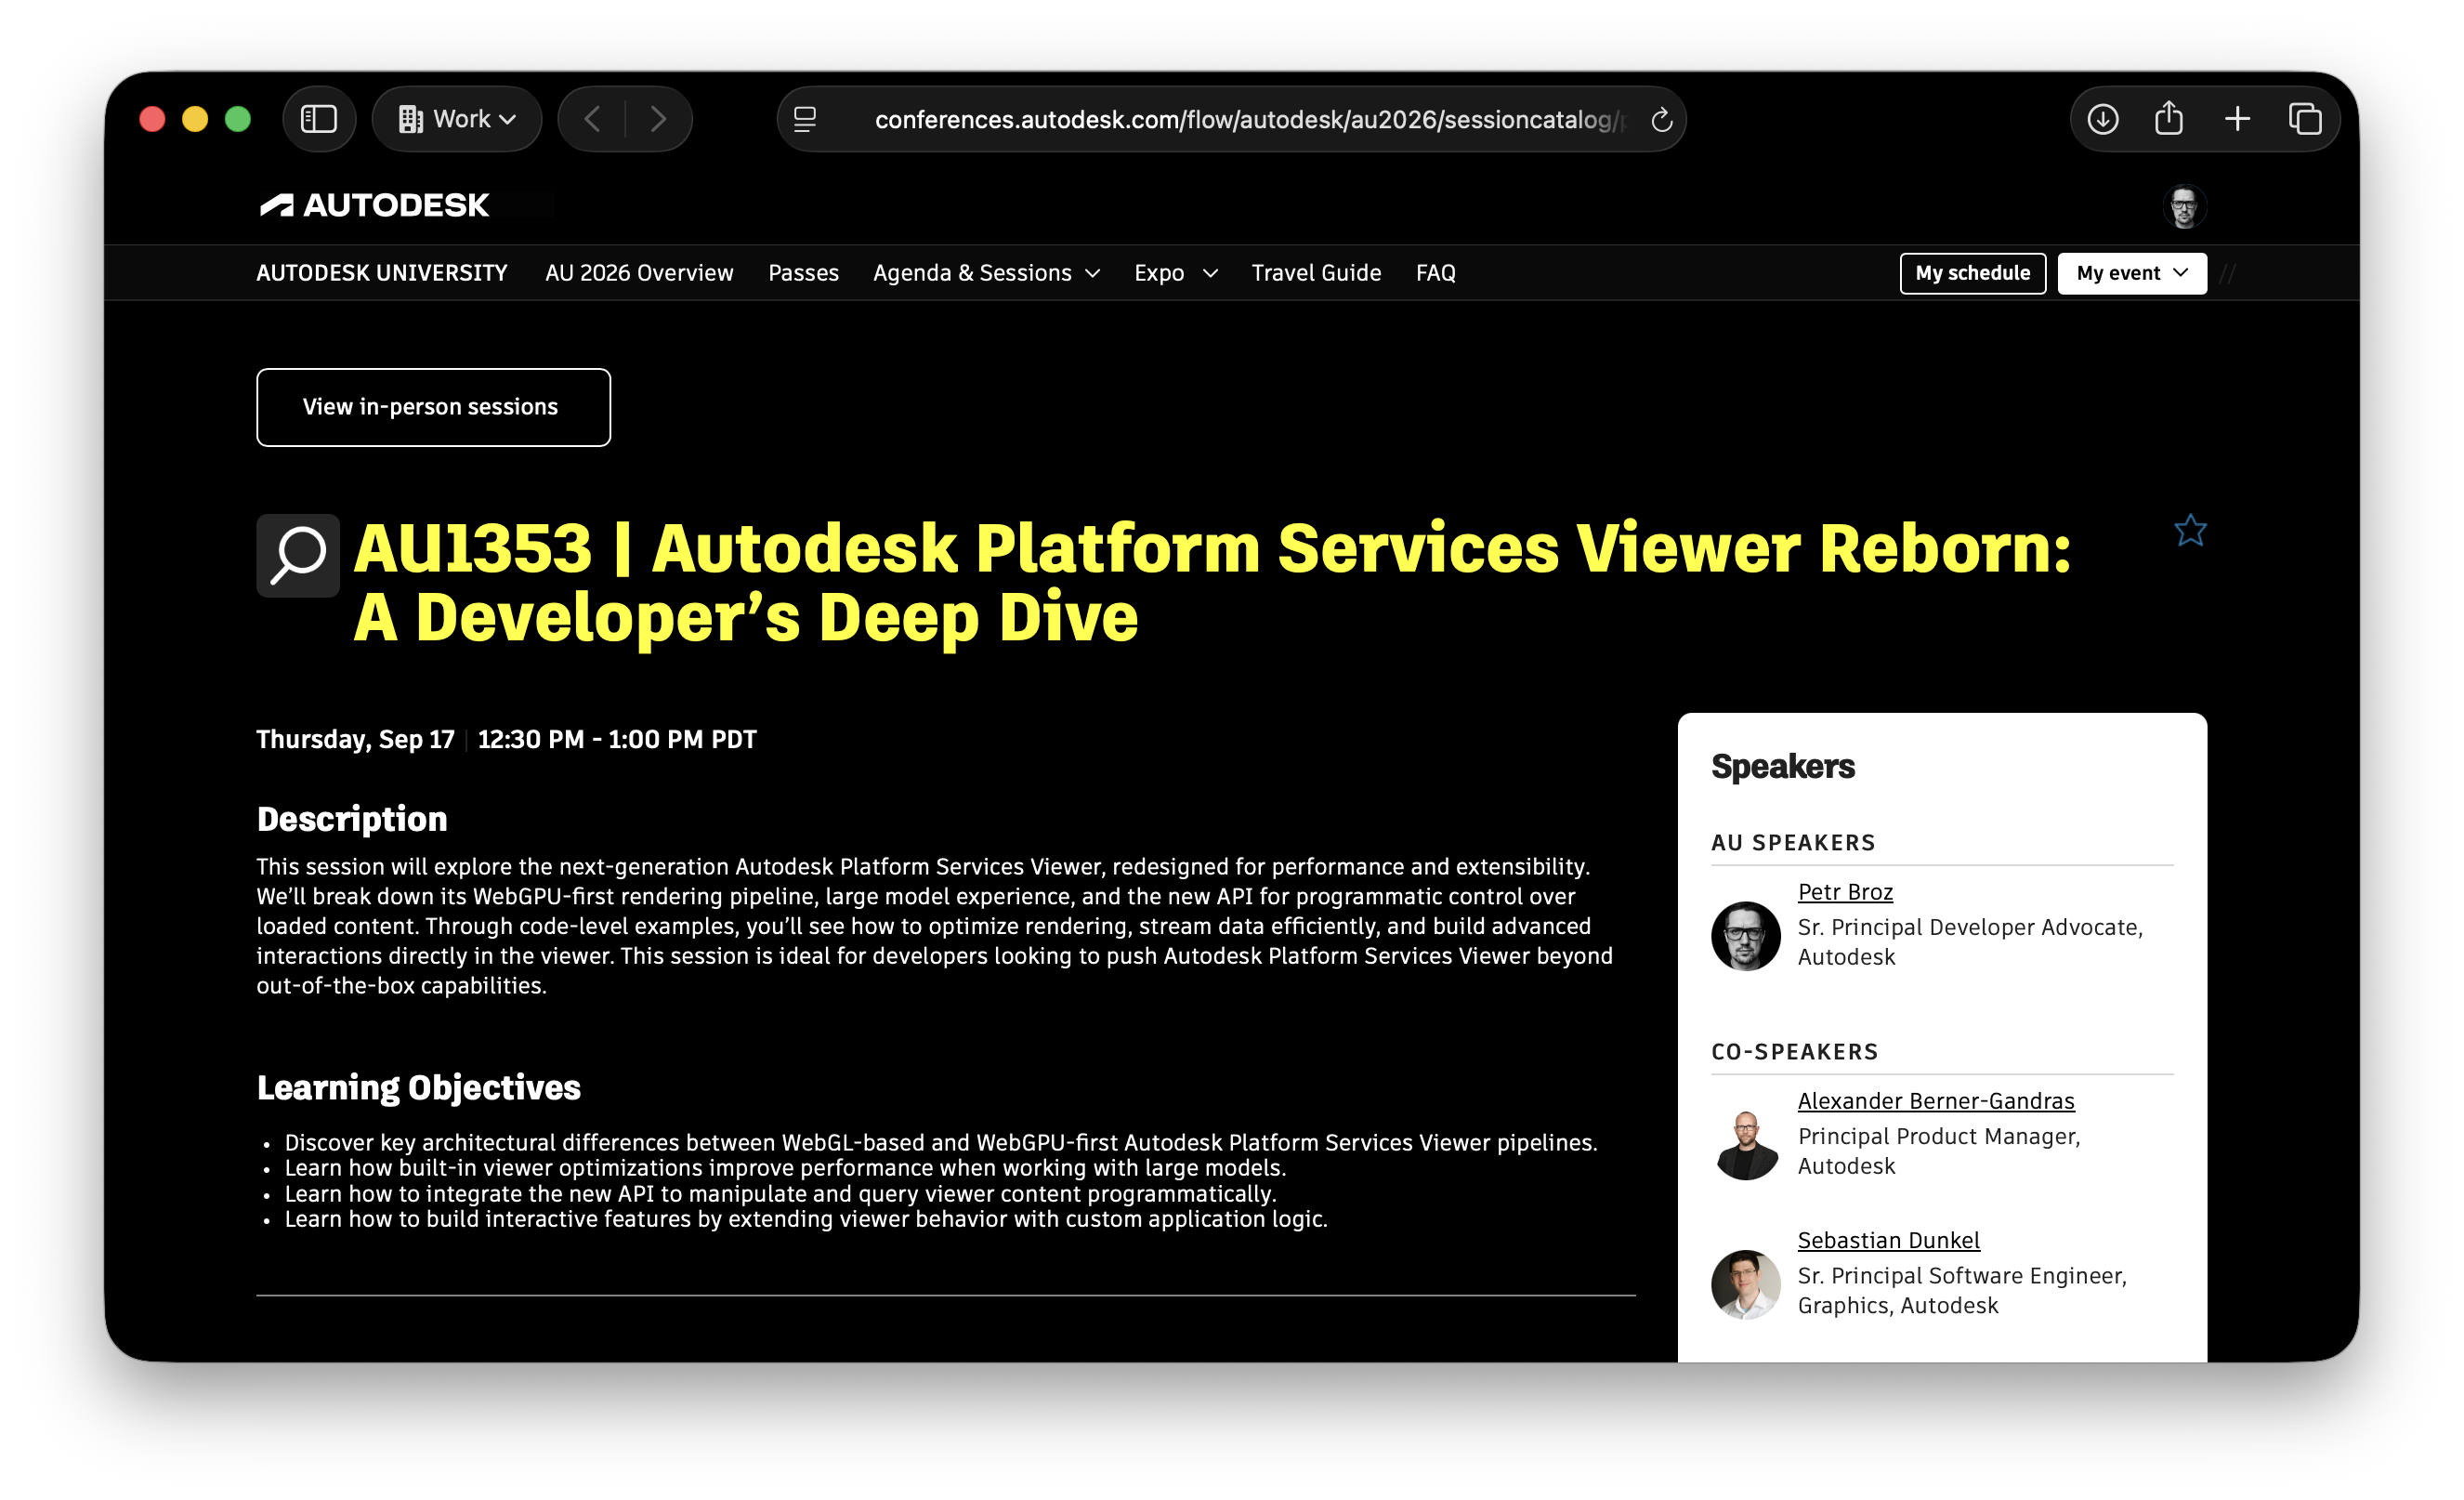Open the user profile avatar in header
Image resolution: width=2464 pixels, height=1500 pixels.
pyautogui.click(x=2184, y=207)
